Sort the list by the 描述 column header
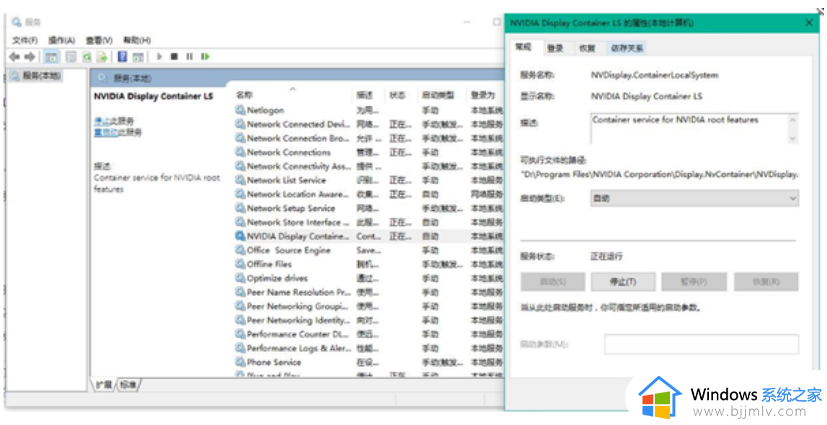827x425 pixels. [x=369, y=95]
